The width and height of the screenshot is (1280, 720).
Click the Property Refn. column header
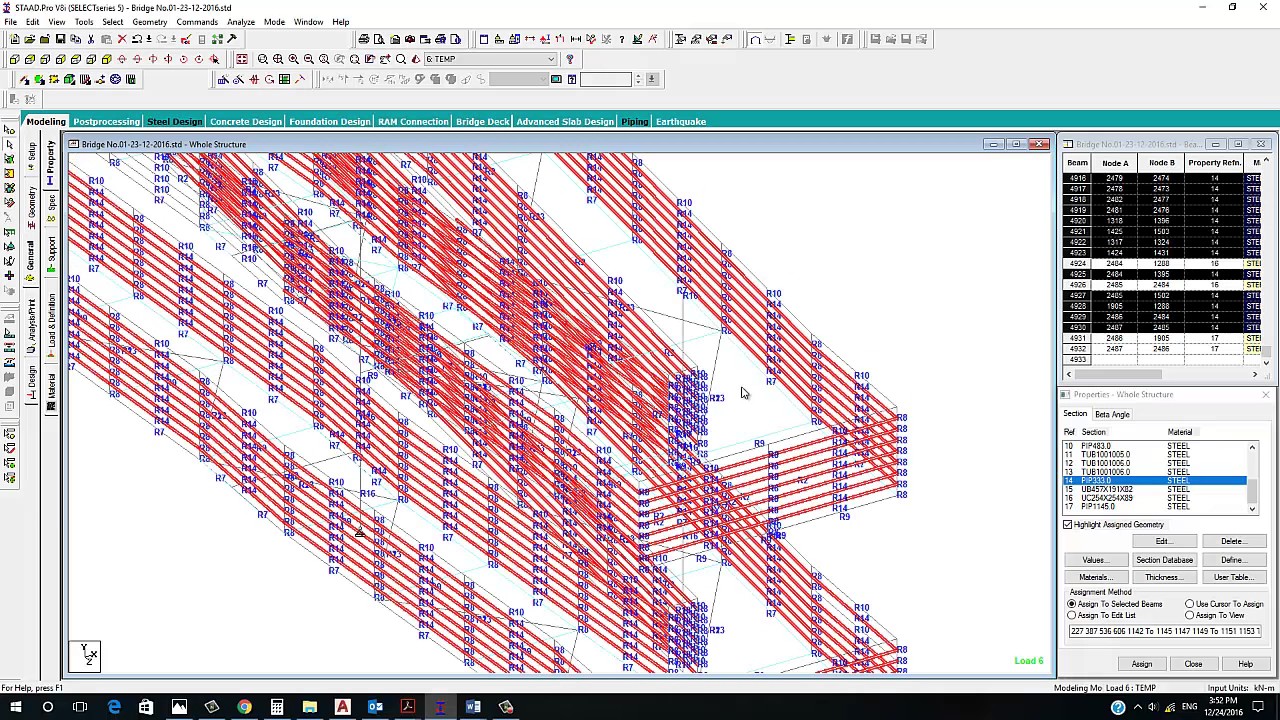[x=1214, y=163]
